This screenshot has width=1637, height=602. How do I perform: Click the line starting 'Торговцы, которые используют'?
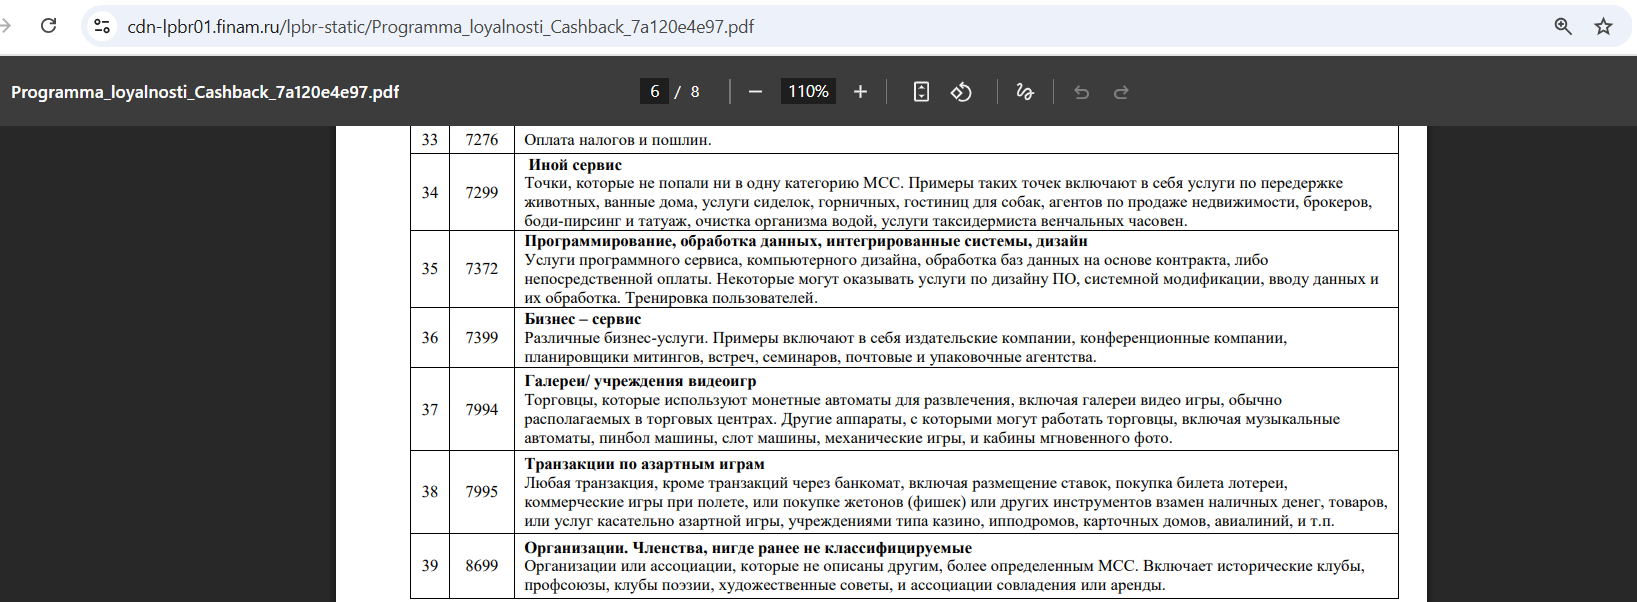[x=903, y=400]
